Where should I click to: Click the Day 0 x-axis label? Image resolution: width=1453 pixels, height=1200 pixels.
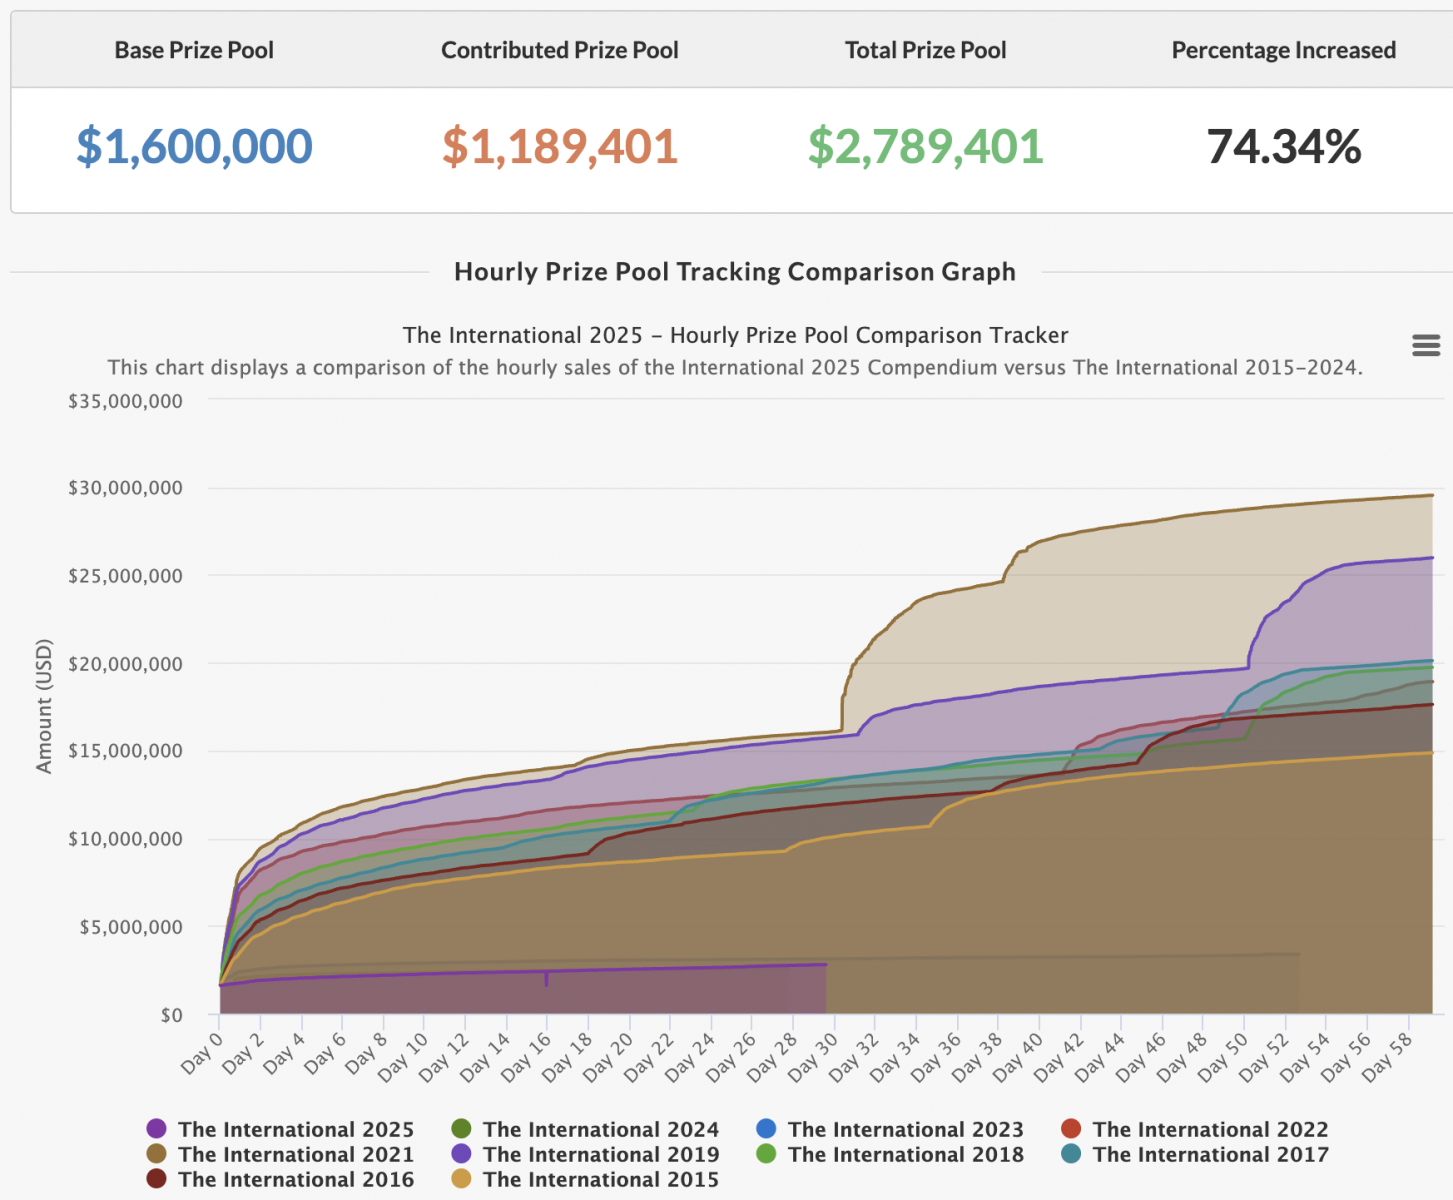coord(202,1053)
